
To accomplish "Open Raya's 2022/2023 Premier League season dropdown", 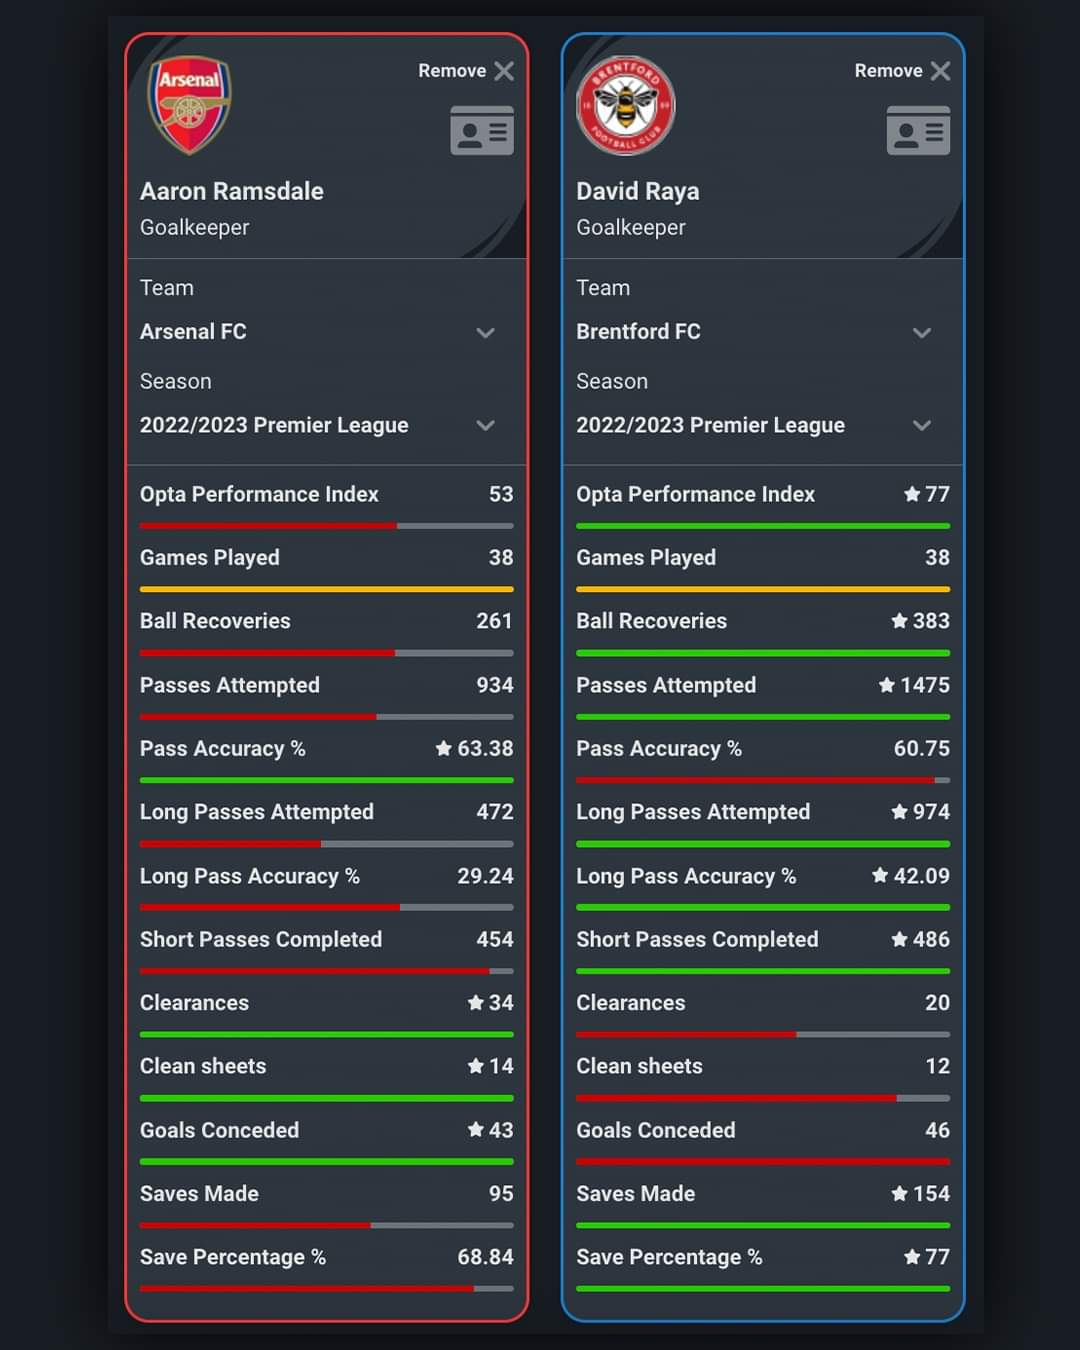I will point(922,425).
